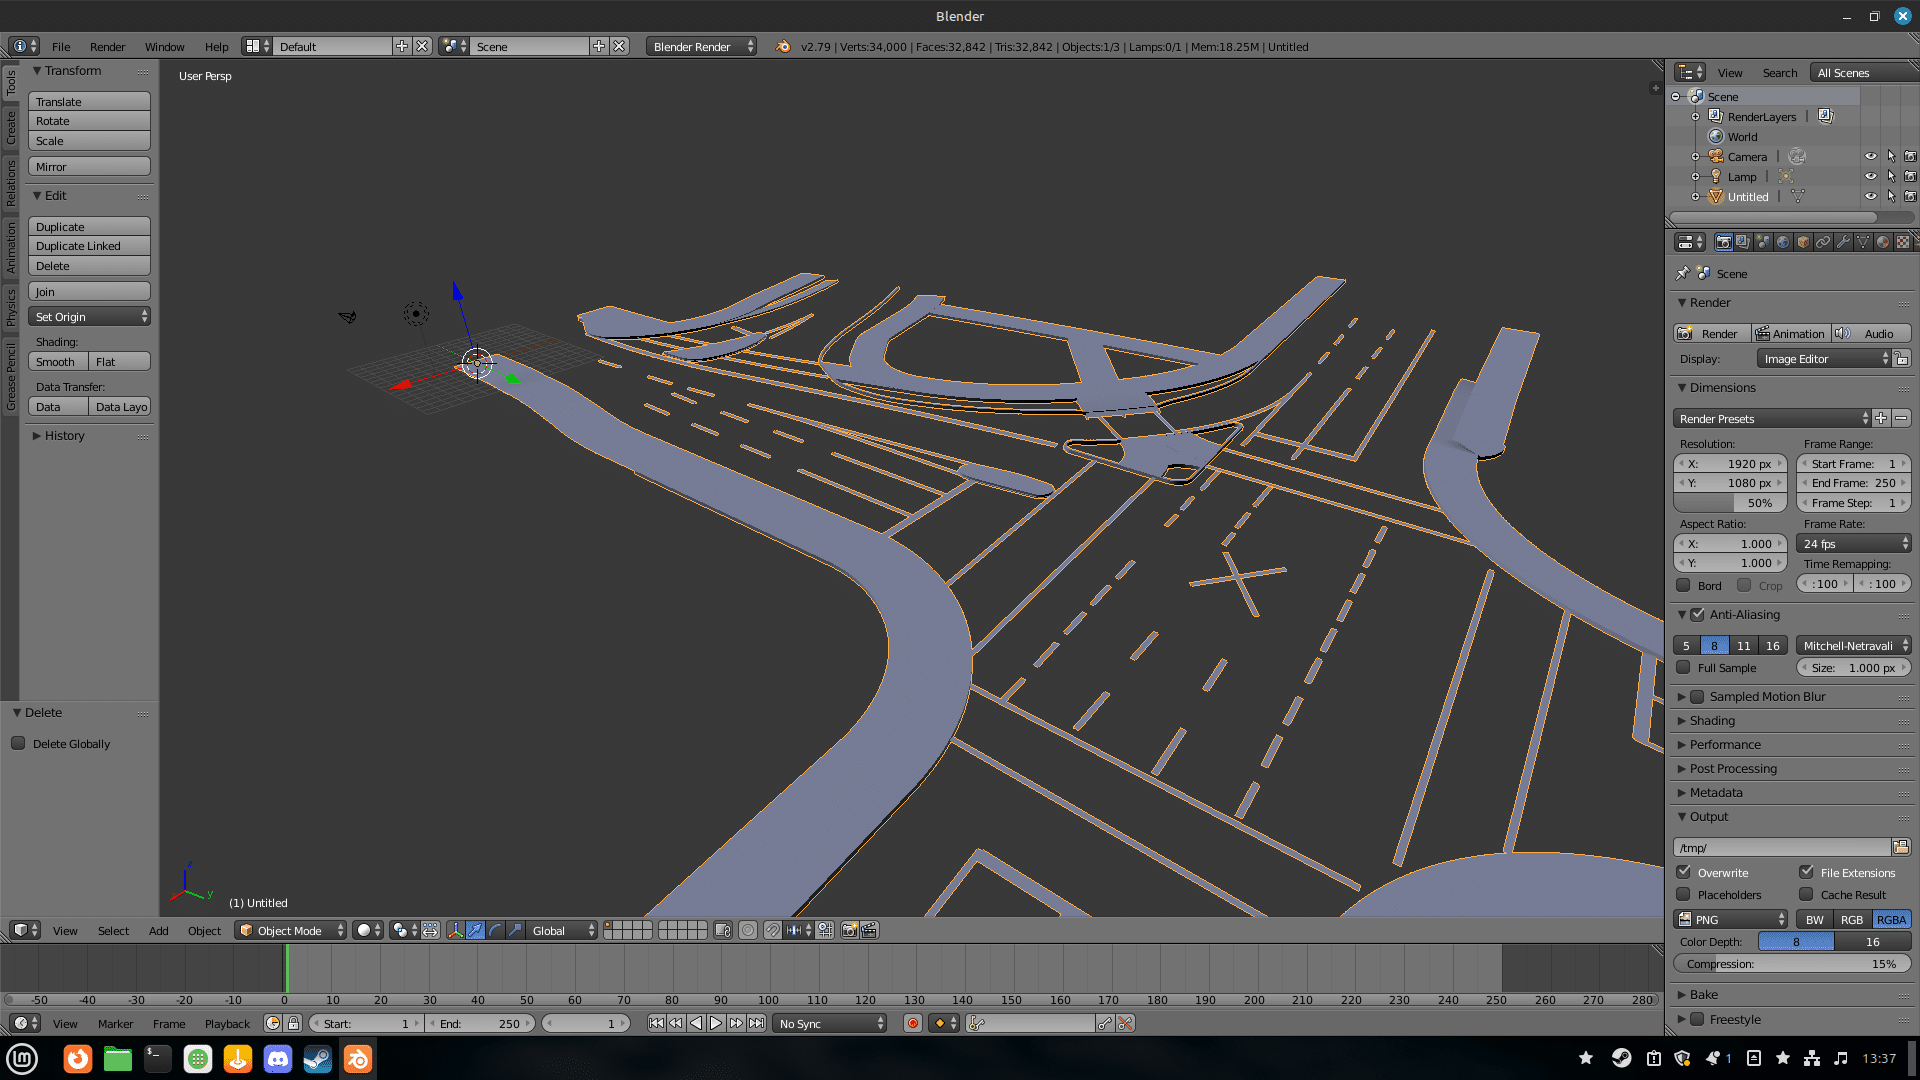Open the Modifiers wrench properties tab
The height and width of the screenshot is (1080, 1920).
tap(1843, 242)
